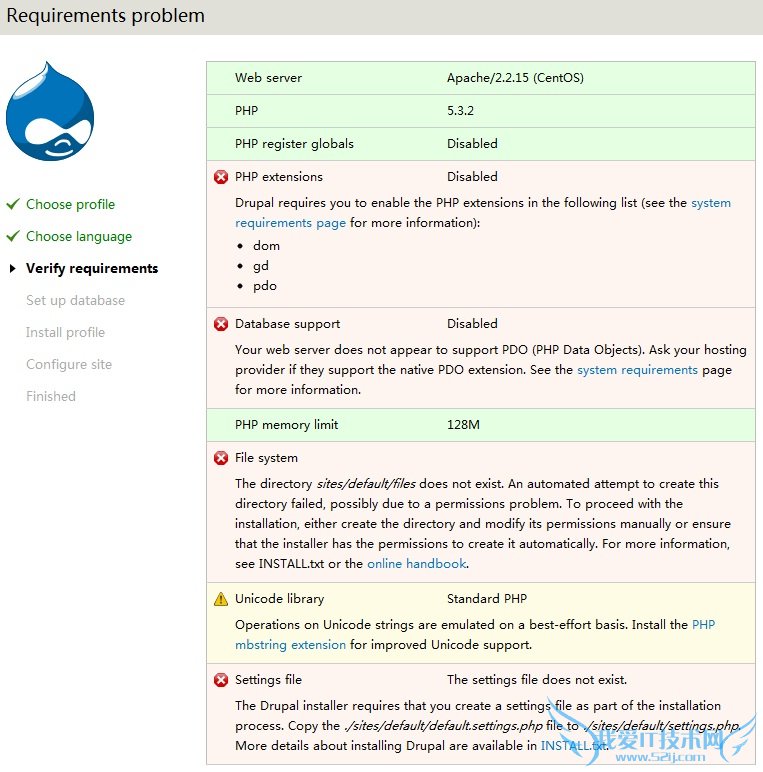Image resolution: width=763 pixels, height=772 pixels.
Task: Click the gd list item
Action: tap(261, 266)
